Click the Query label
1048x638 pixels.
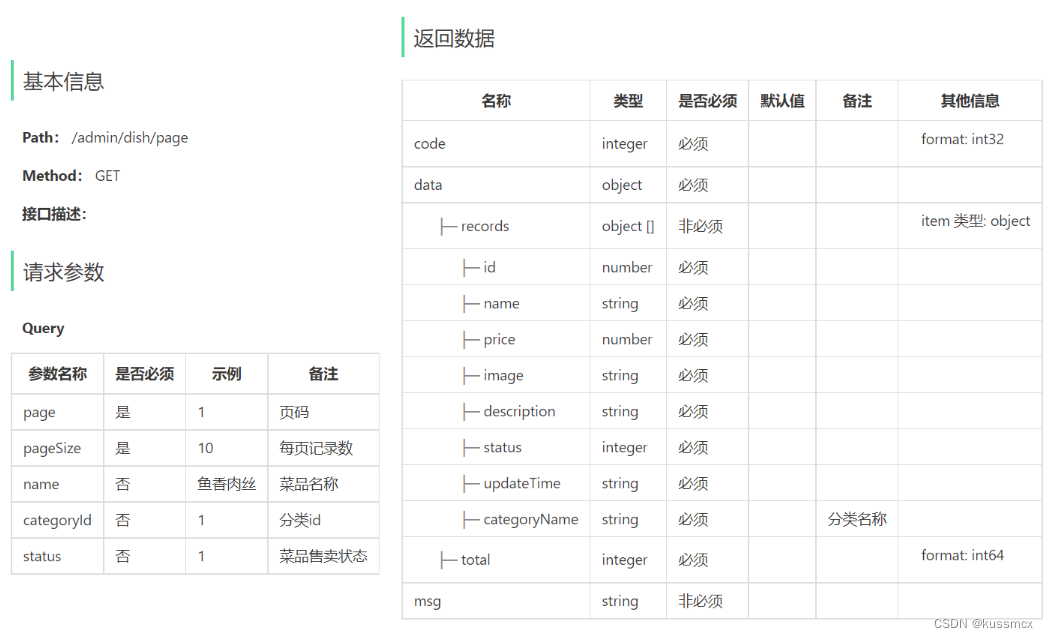43,328
